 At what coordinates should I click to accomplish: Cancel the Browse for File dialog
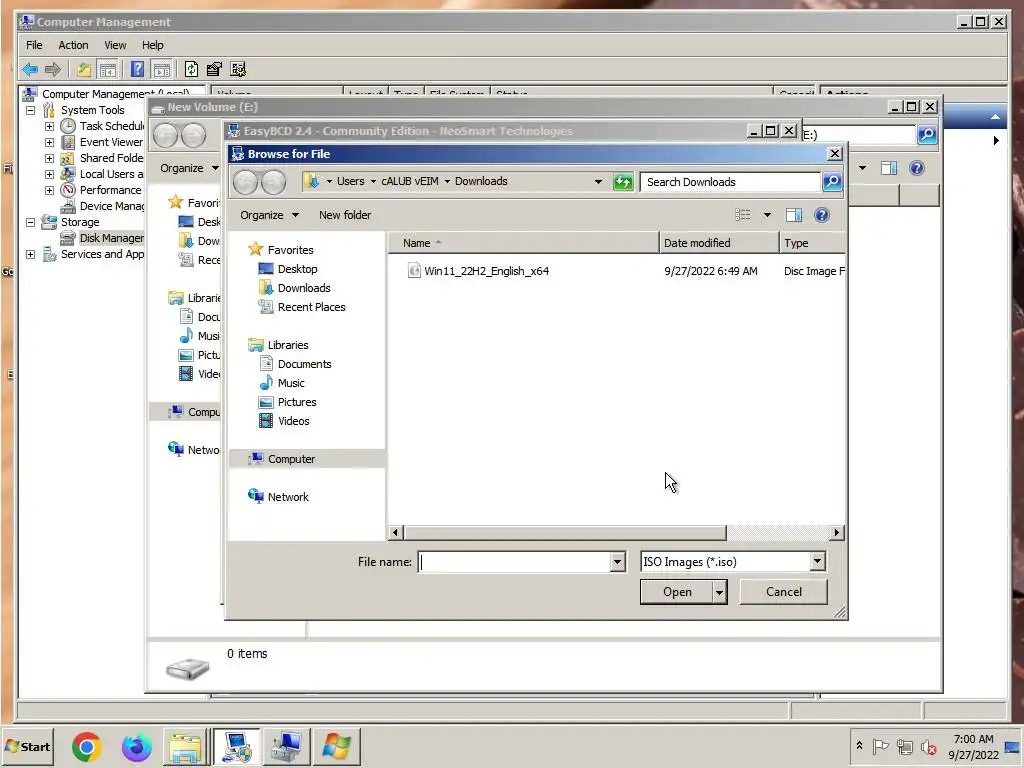(x=783, y=592)
